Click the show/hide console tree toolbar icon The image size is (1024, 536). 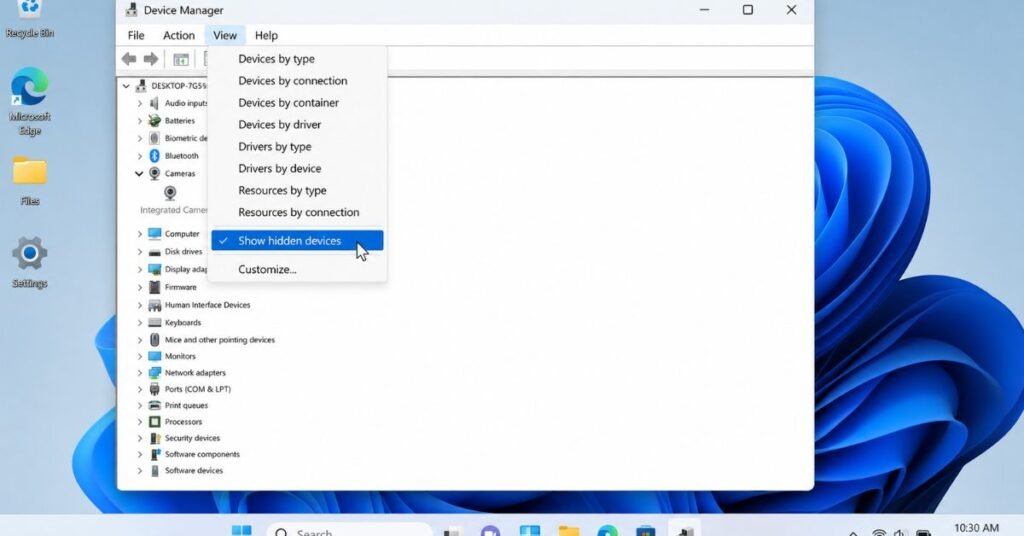point(181,59)
